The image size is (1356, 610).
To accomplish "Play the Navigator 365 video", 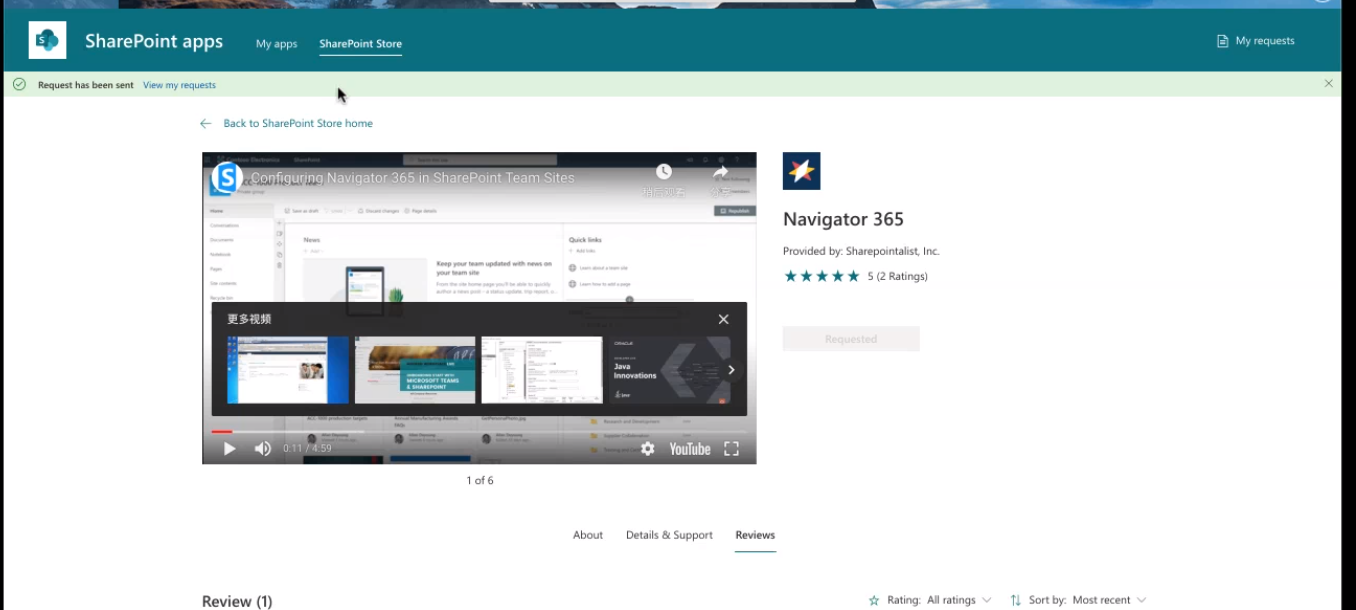I will [228, 448].
